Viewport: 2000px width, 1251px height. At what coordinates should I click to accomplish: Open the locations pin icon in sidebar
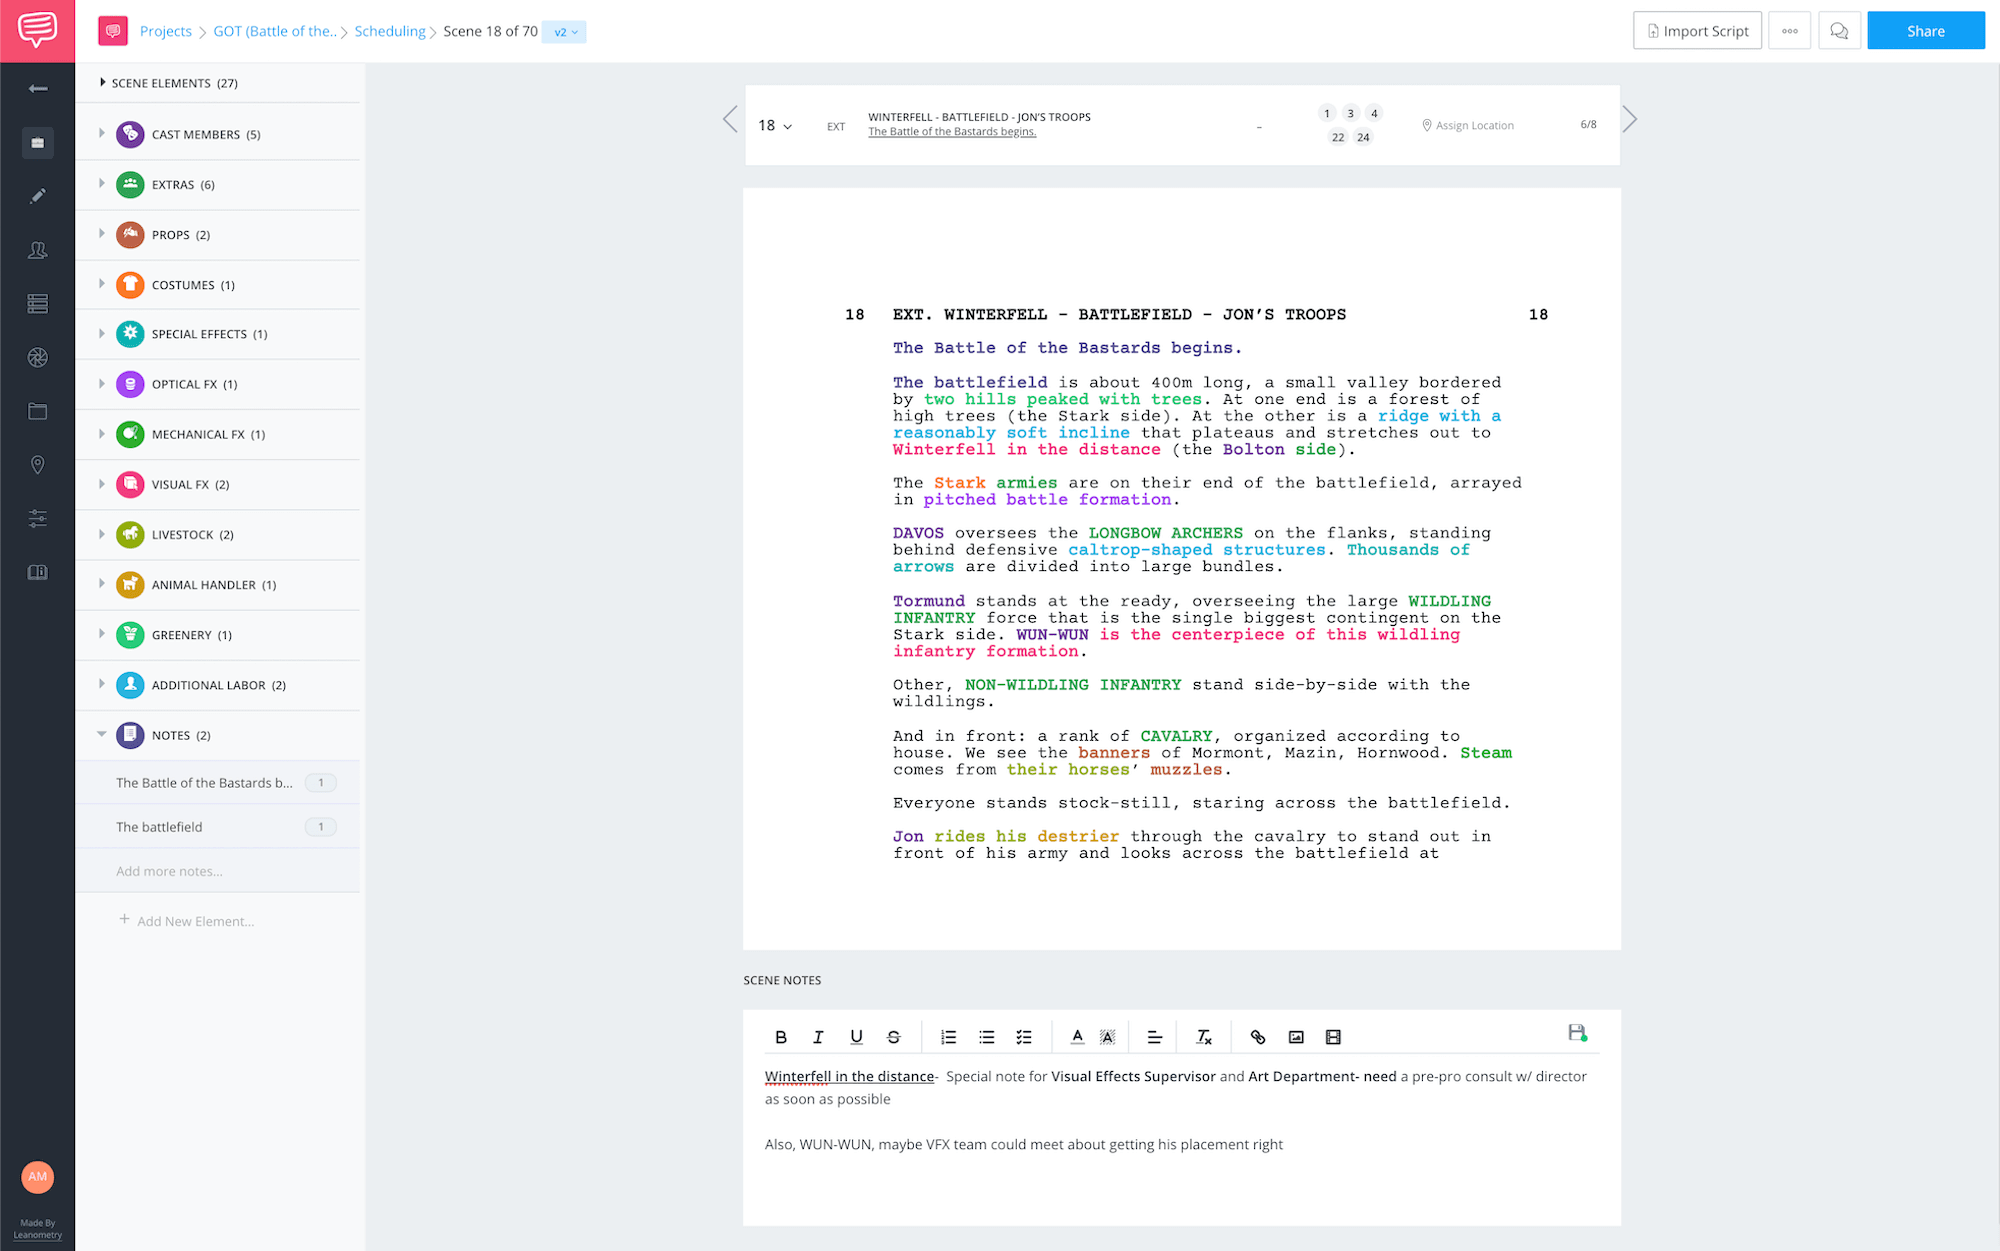click(38, 464)
